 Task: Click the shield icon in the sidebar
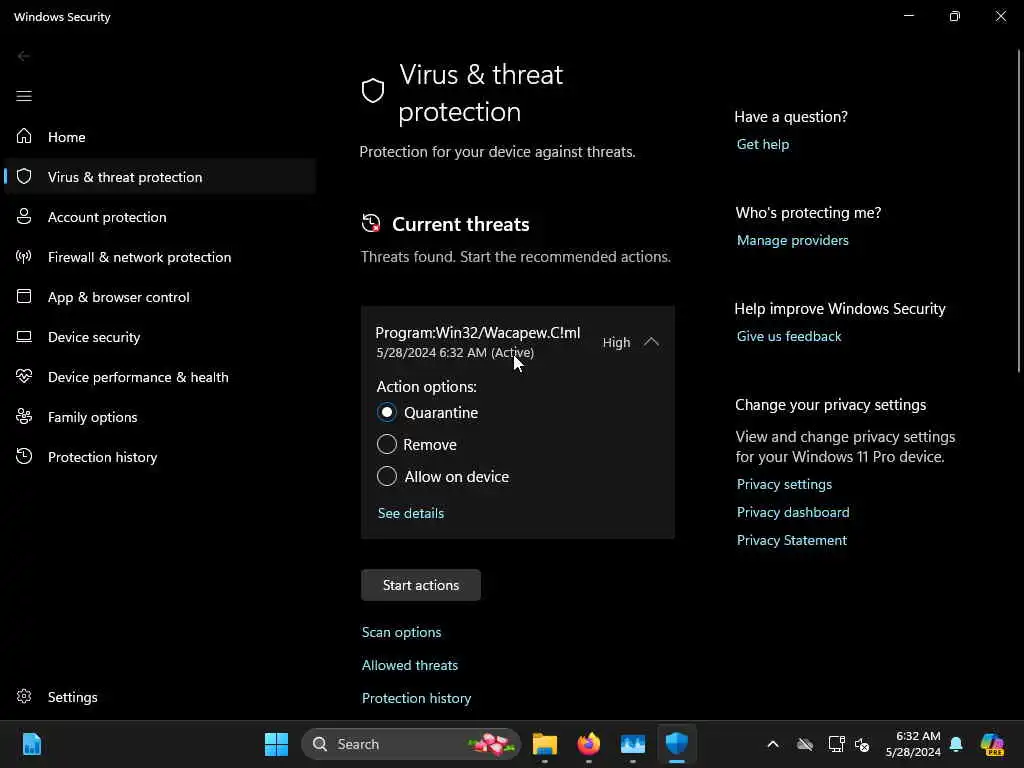click(24, 176)
